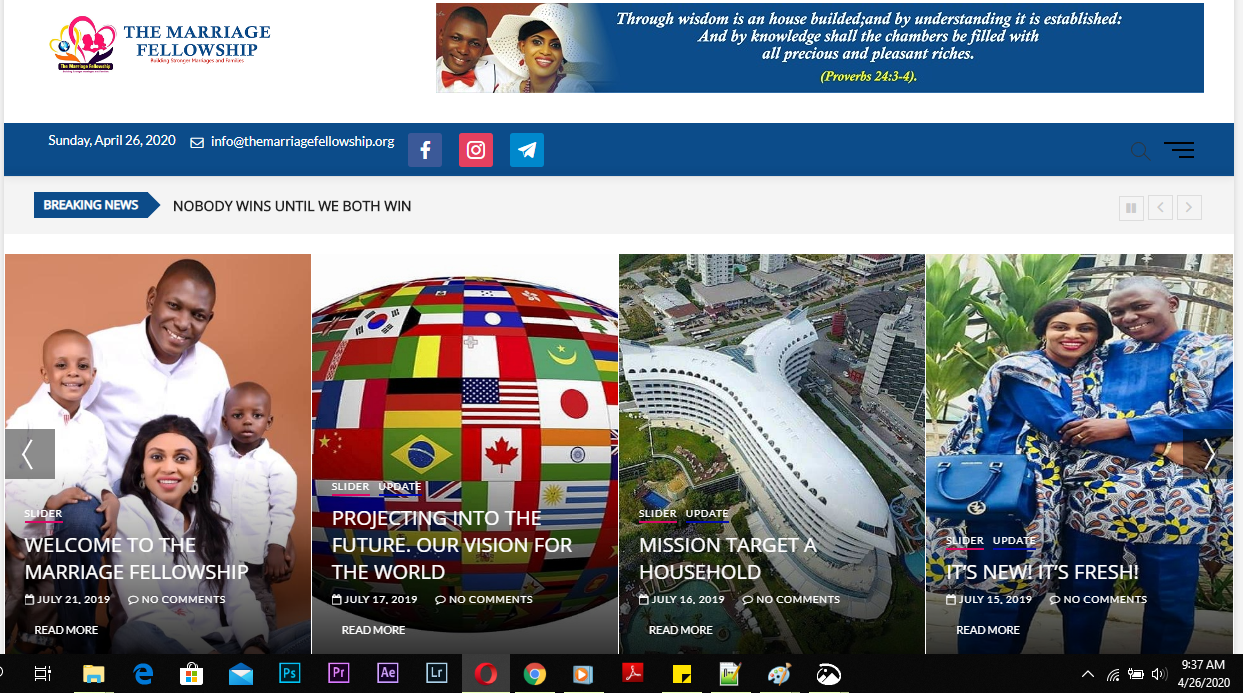Screen dimensions: 1243x693
Task: Launch Premiere Pro from the taskbar
Action: coord(339,674)
